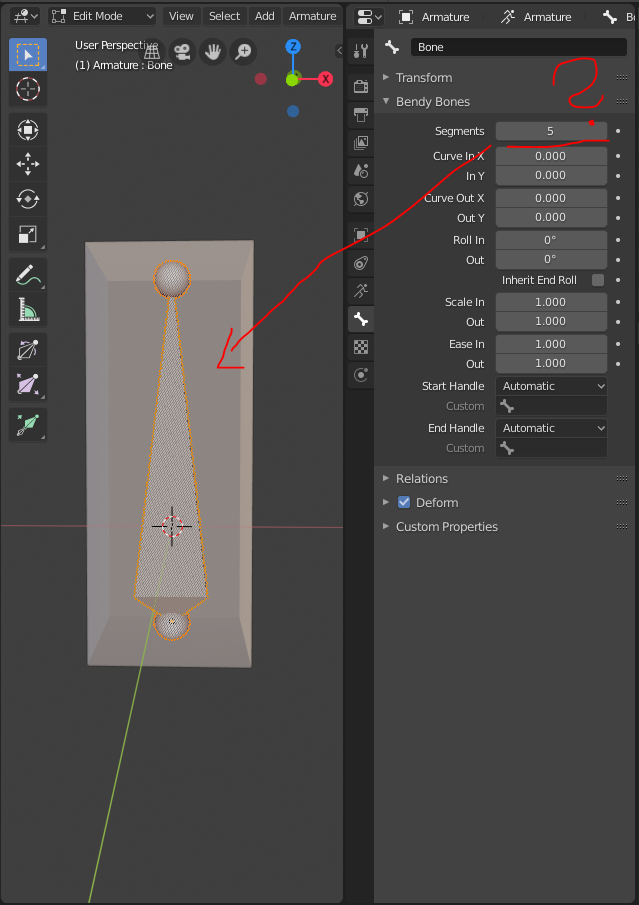Viewport: 639px width, 905px height.
Task: Click the Armature data breadcrumb with running figure
Action: (x=536, y=17)
